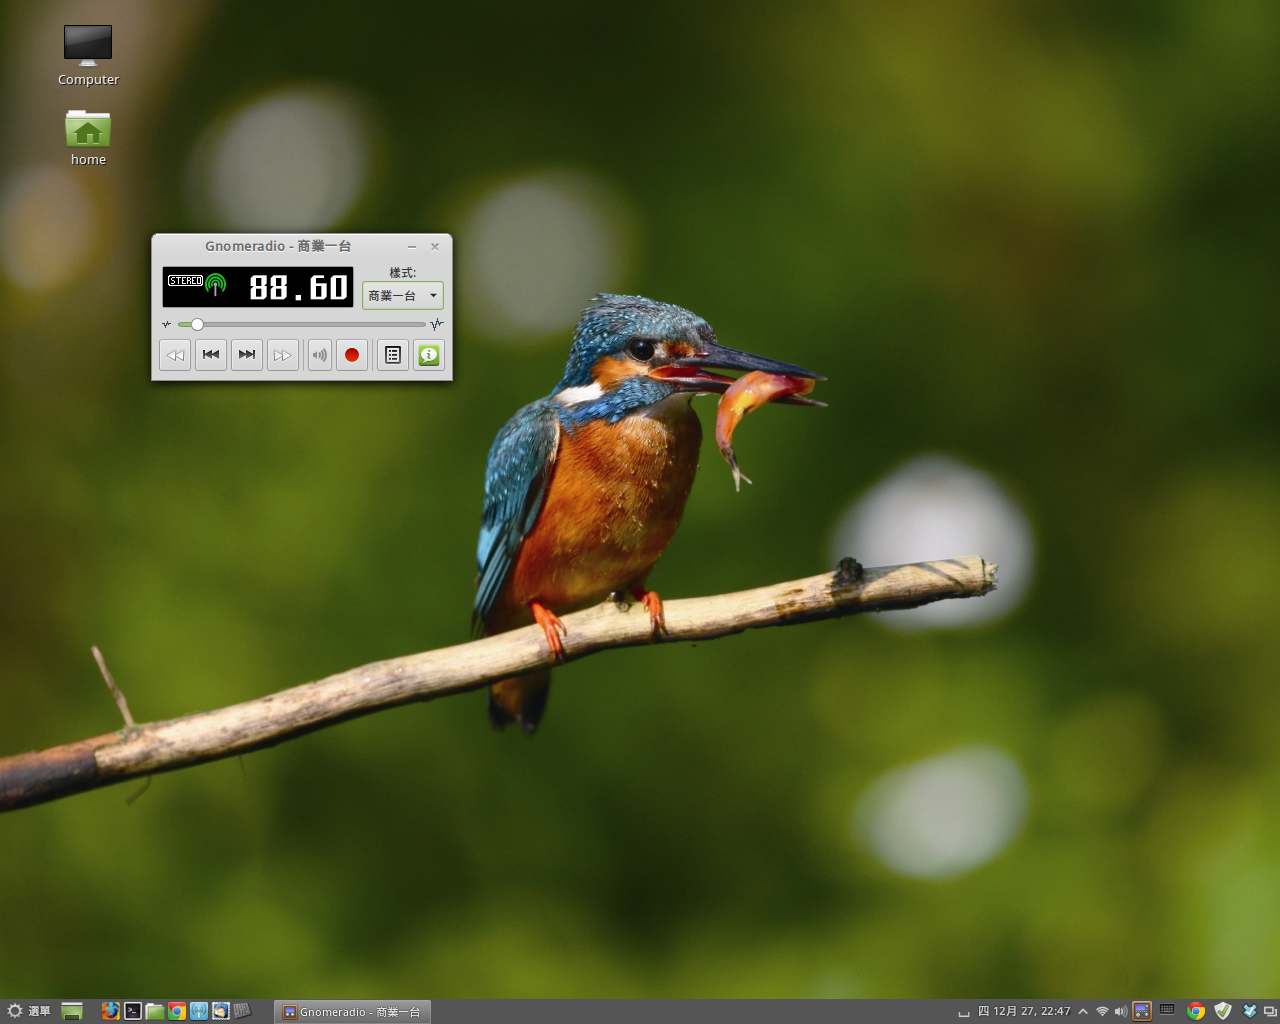Viewport: 1280px width, 1024px height.
Task: Close the Gnomeradio window
Action: (x=435, y=246)
